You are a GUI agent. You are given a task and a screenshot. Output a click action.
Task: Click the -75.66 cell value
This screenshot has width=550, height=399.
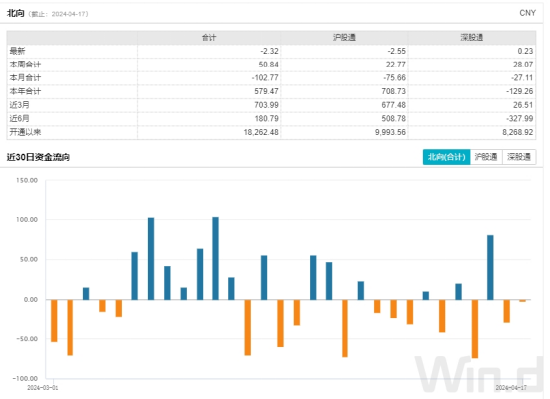point(394,77)
